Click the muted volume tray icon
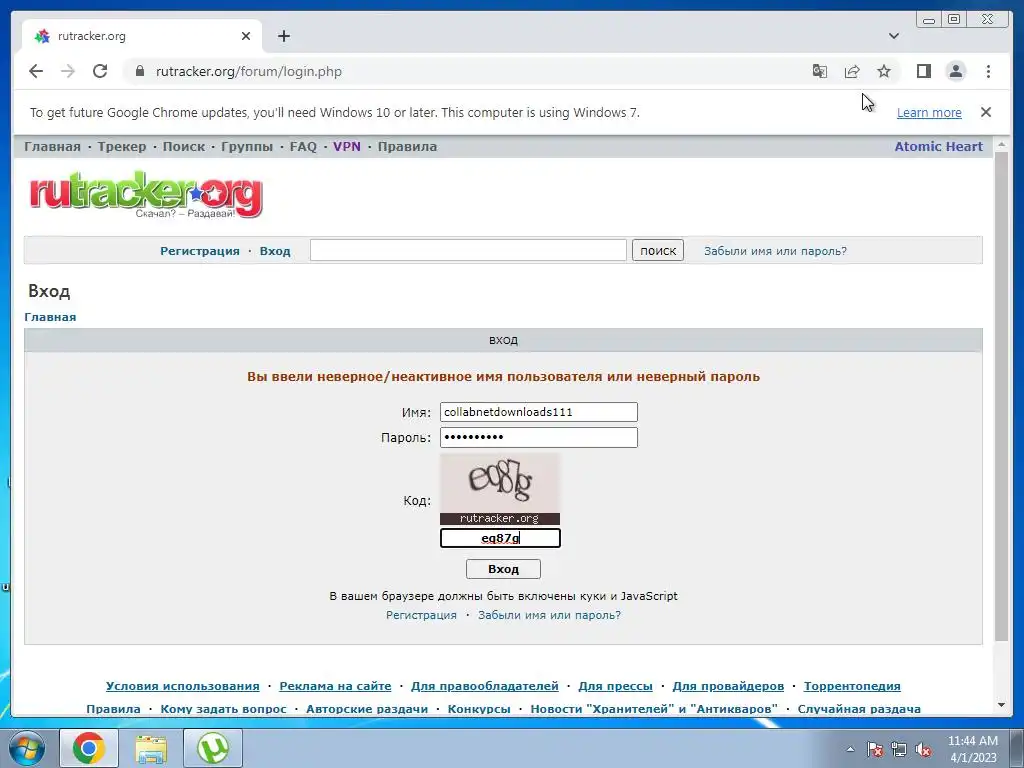This screenshot has height=768, width=1024. click(x=923, y=749)
